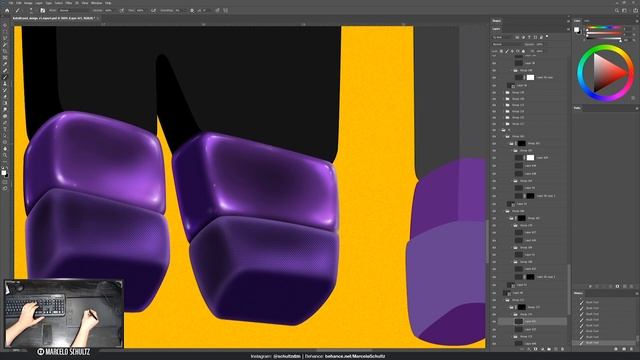Screen dimensions: 640x360
Task: Toggle airbrush build-up in options bar
Action: pyautogui.click(x=153, y=10)
